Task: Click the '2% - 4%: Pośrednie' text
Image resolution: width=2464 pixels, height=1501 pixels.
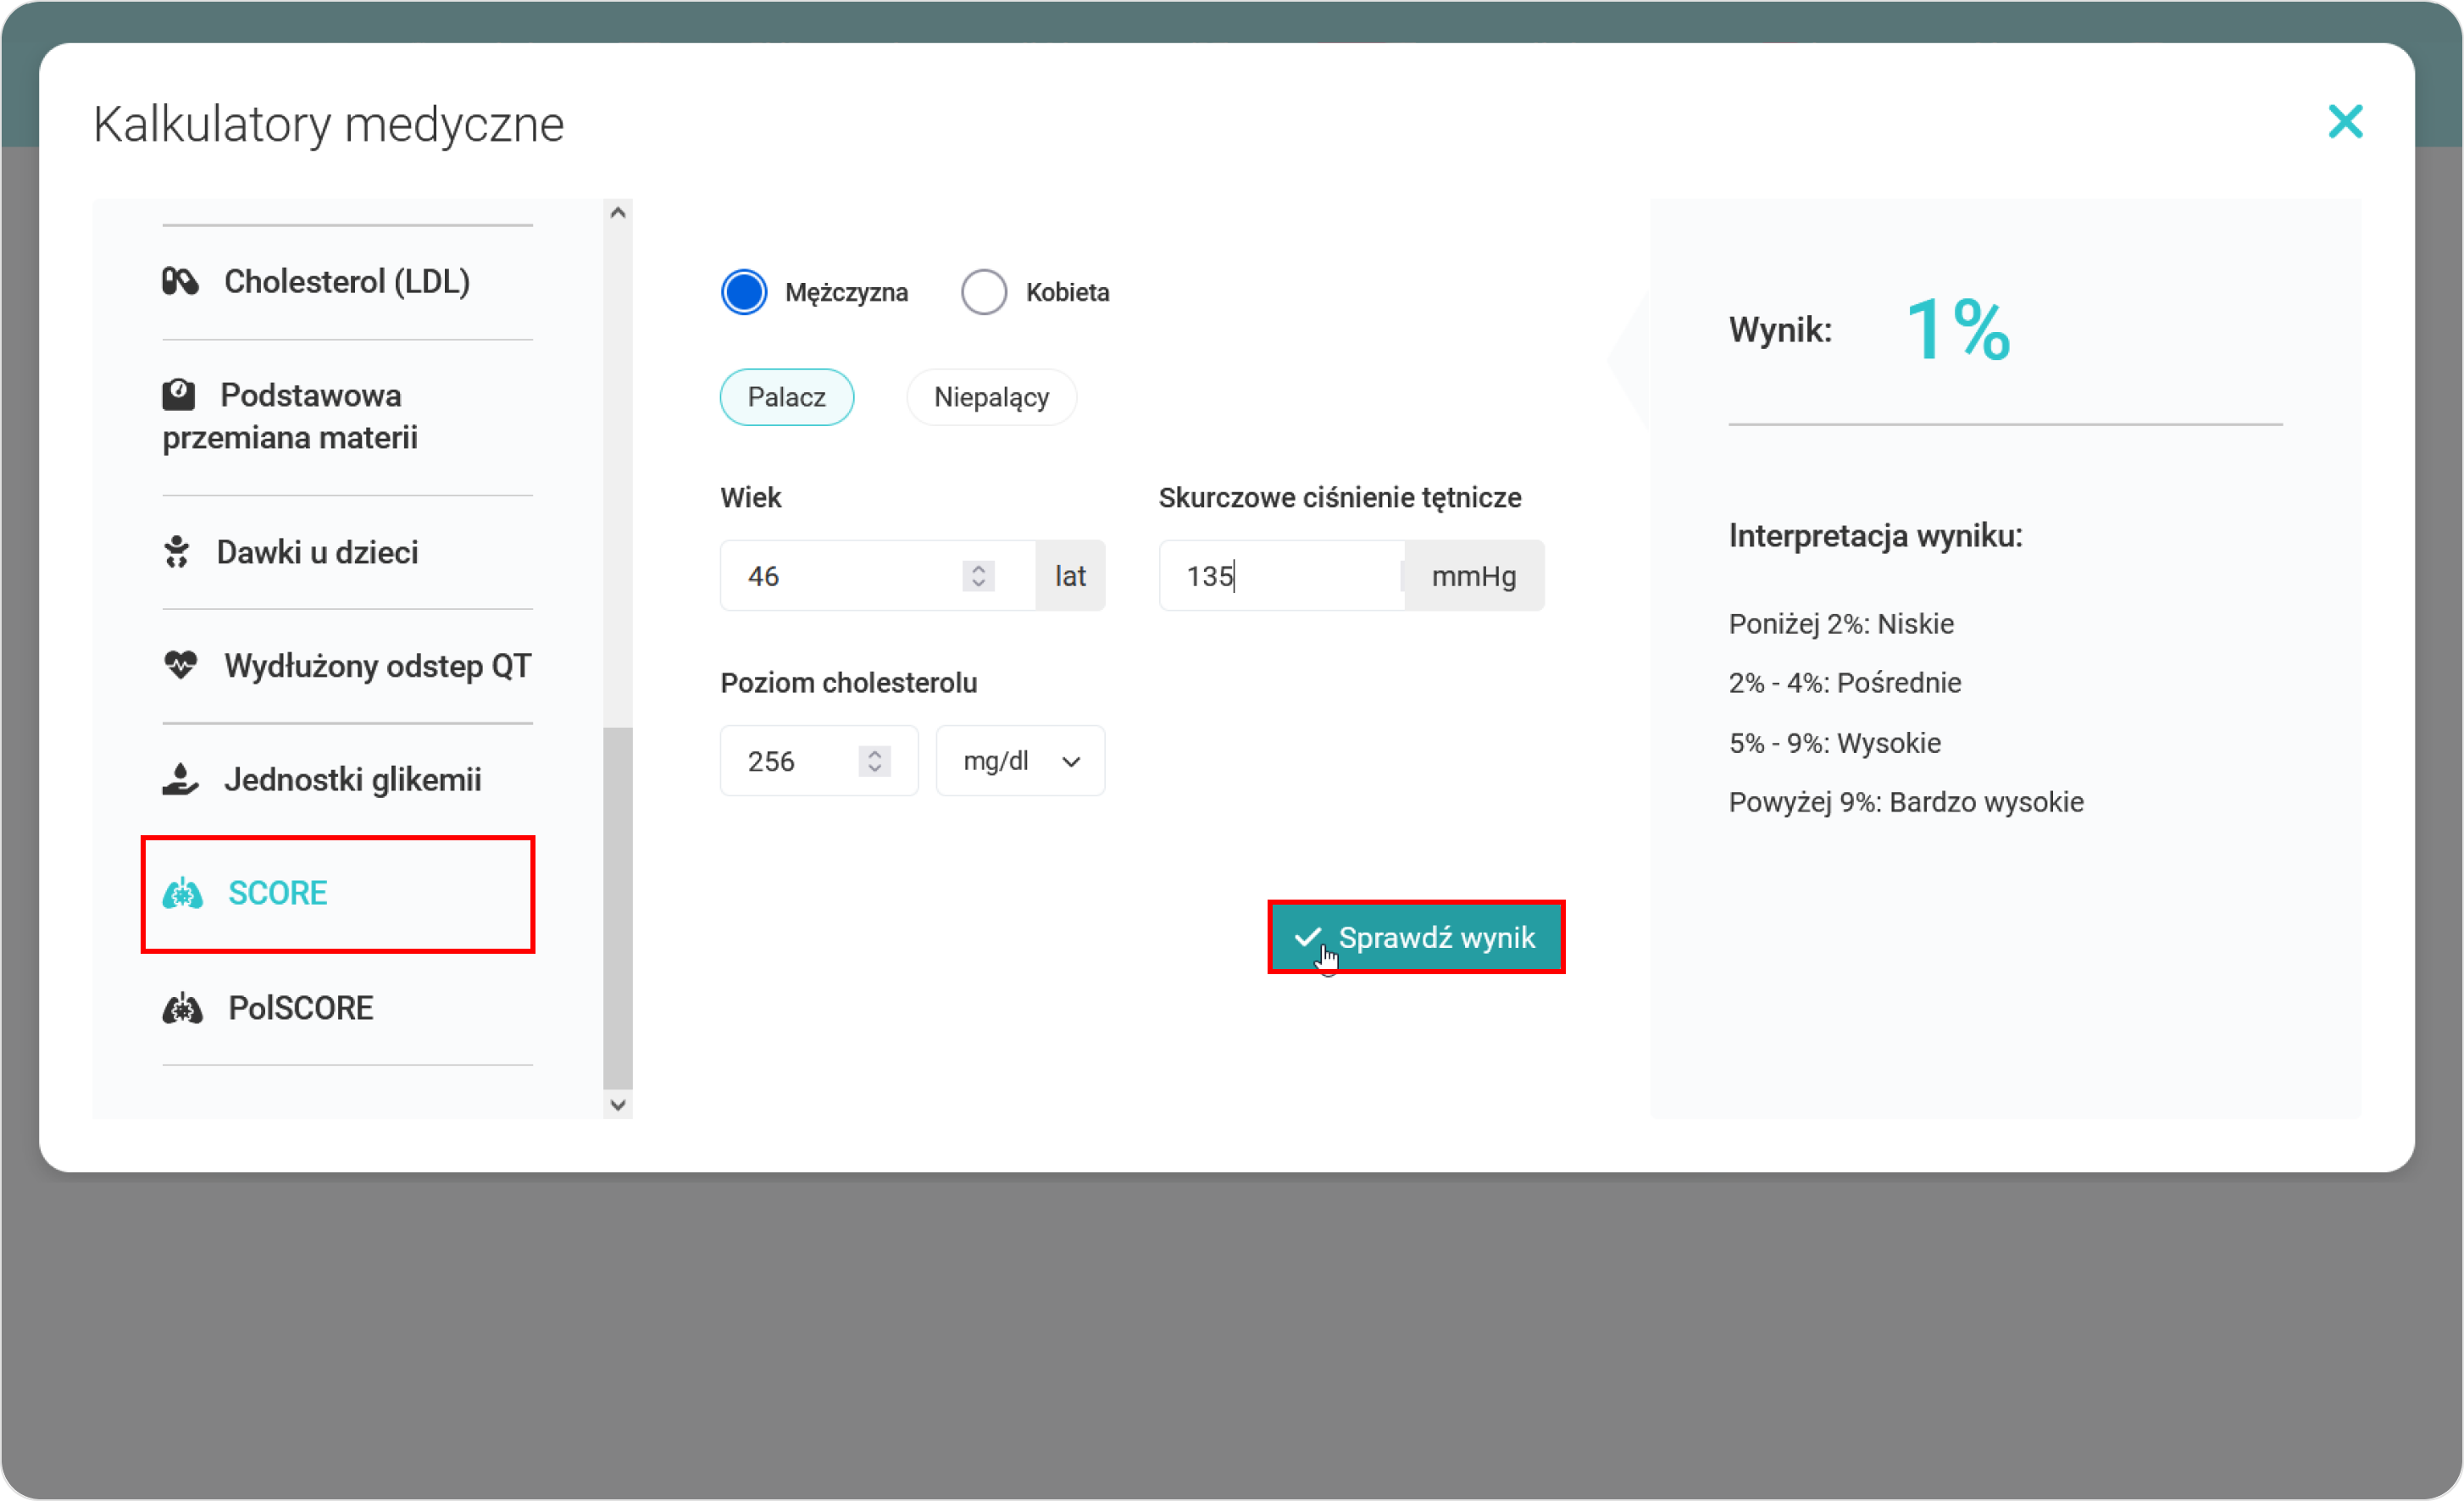Action: 1845,683
